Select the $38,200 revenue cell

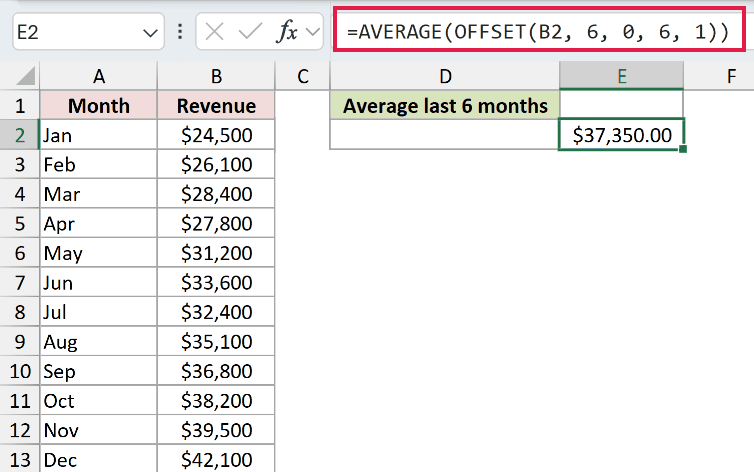pos(216,400)
